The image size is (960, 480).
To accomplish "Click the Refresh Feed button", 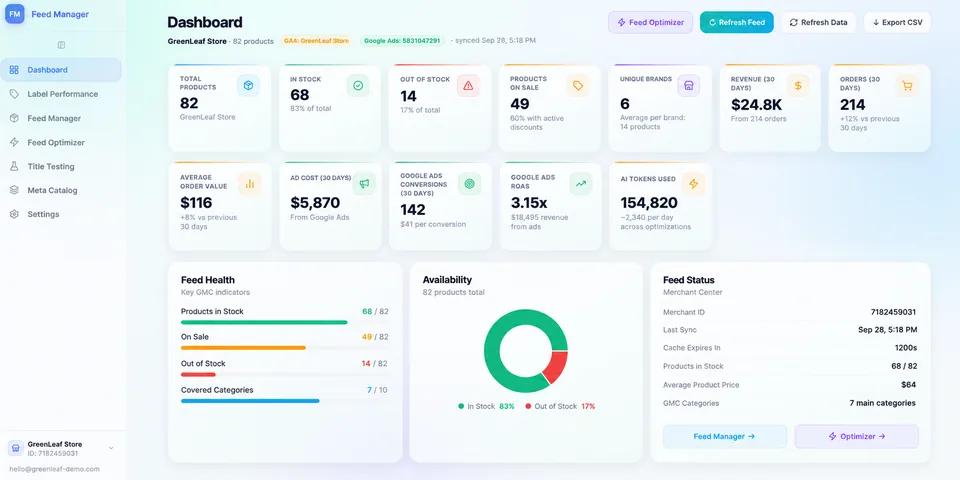I will pos(737,23).
